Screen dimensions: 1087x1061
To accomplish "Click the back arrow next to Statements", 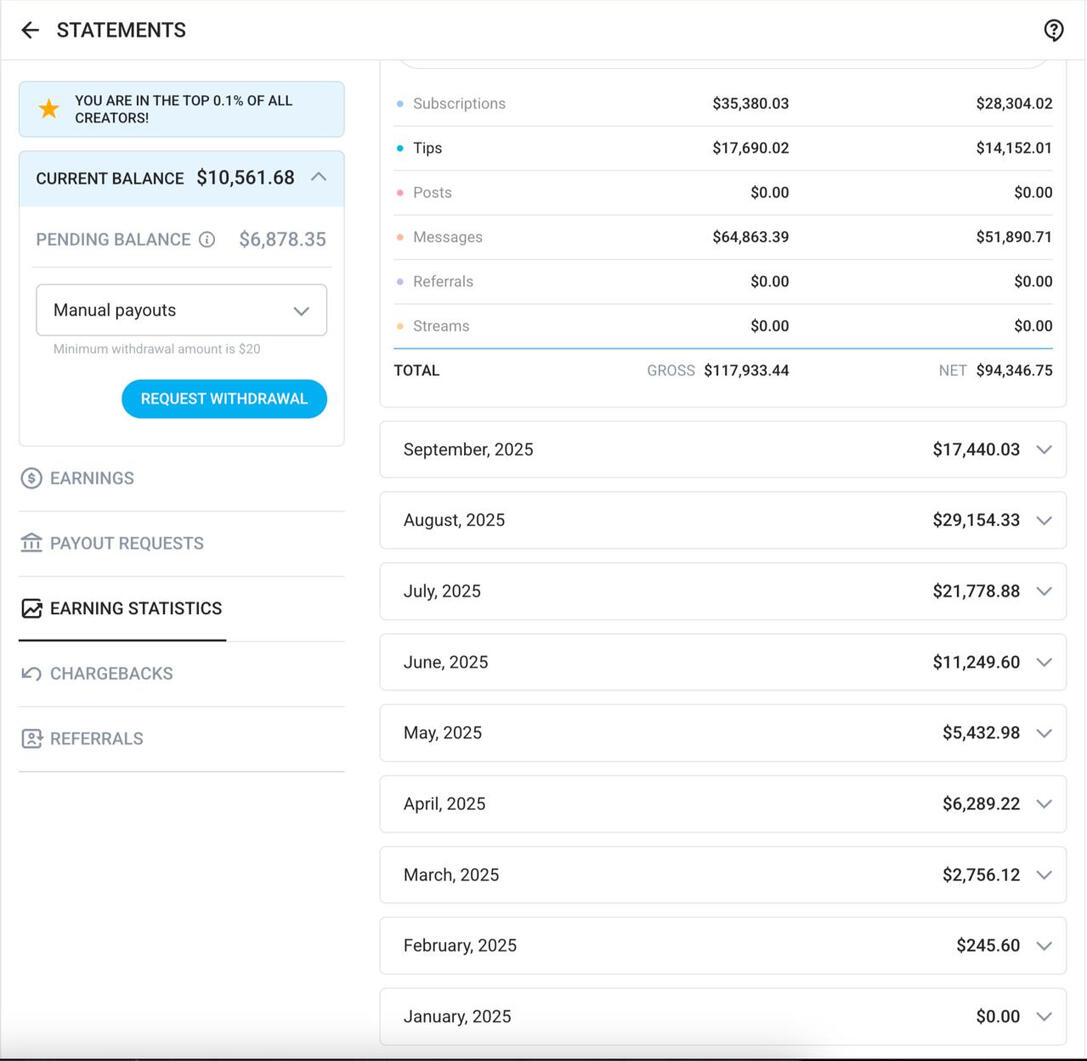I will [x=30, y=30].
